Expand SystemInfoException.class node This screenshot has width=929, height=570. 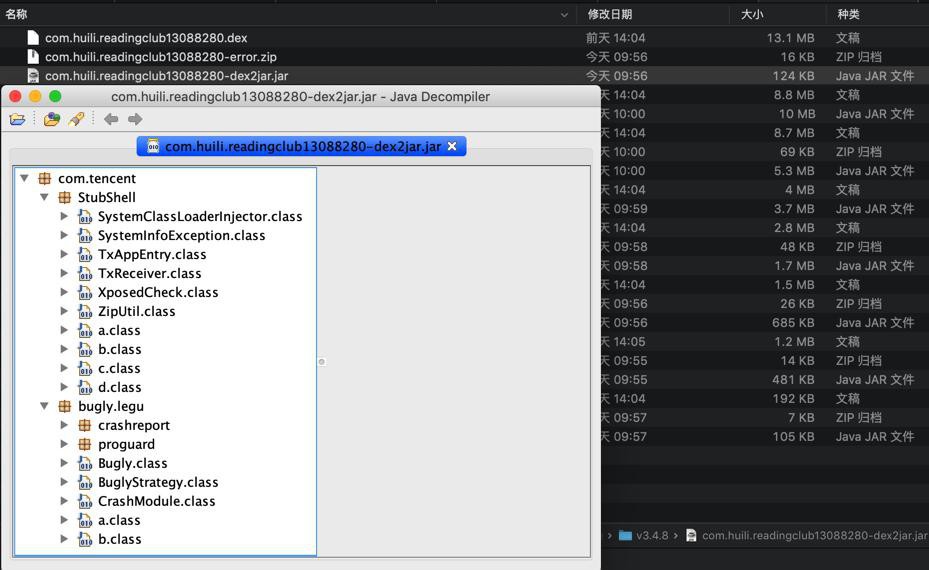click(x=64, y=235)
